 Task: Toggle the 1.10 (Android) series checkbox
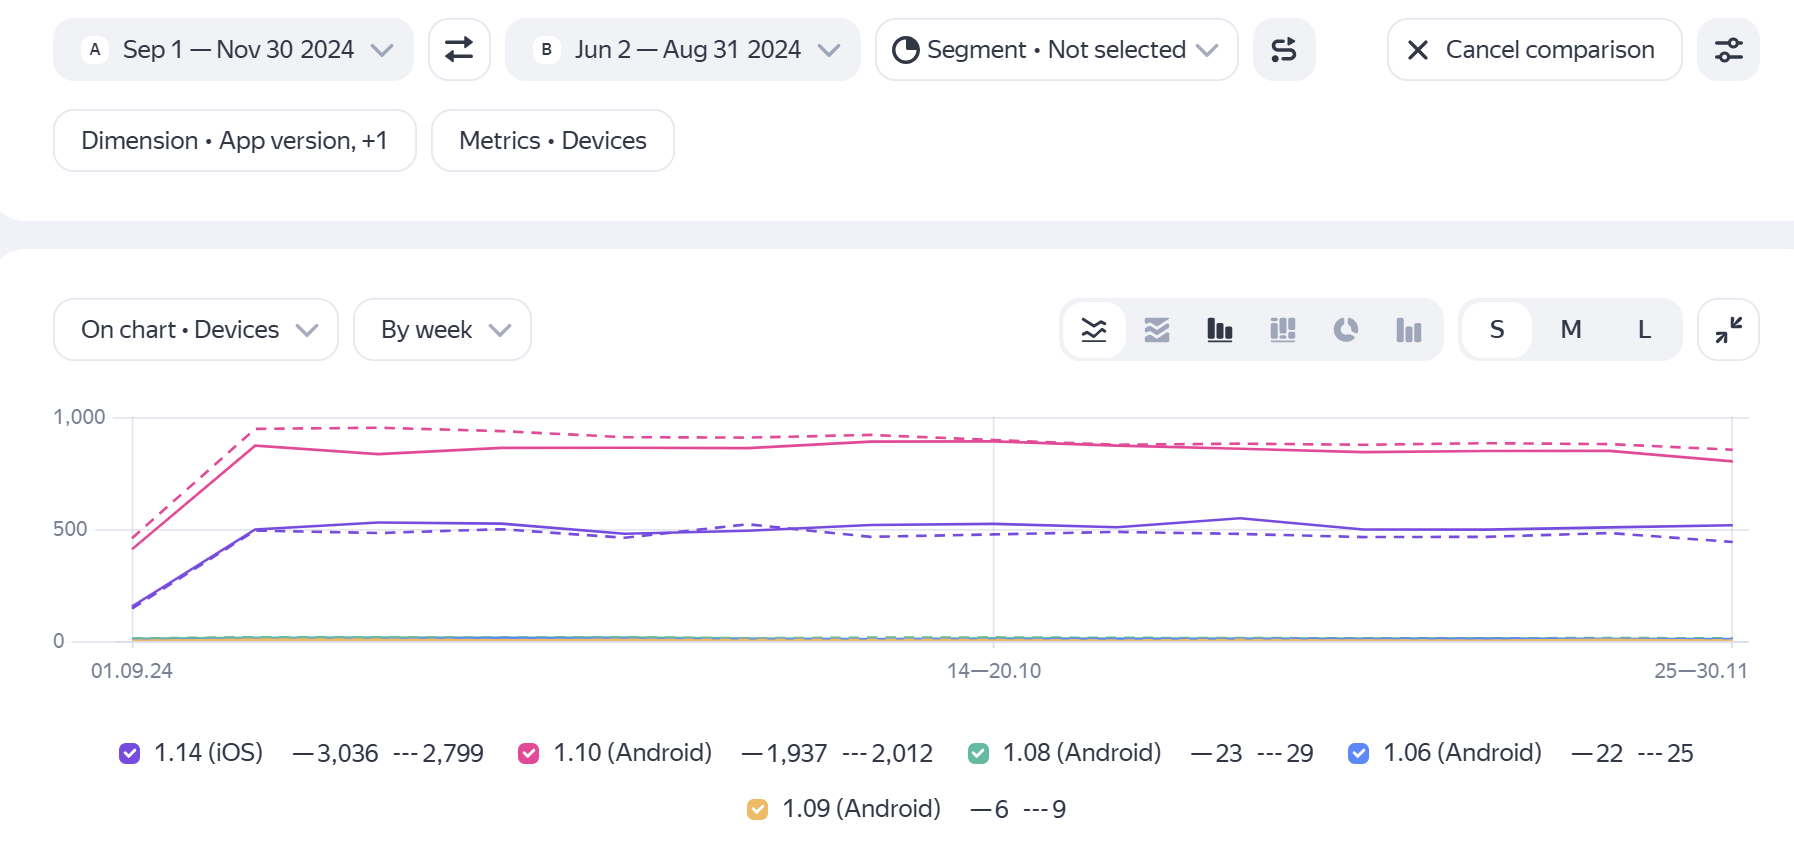click(529, 754)
